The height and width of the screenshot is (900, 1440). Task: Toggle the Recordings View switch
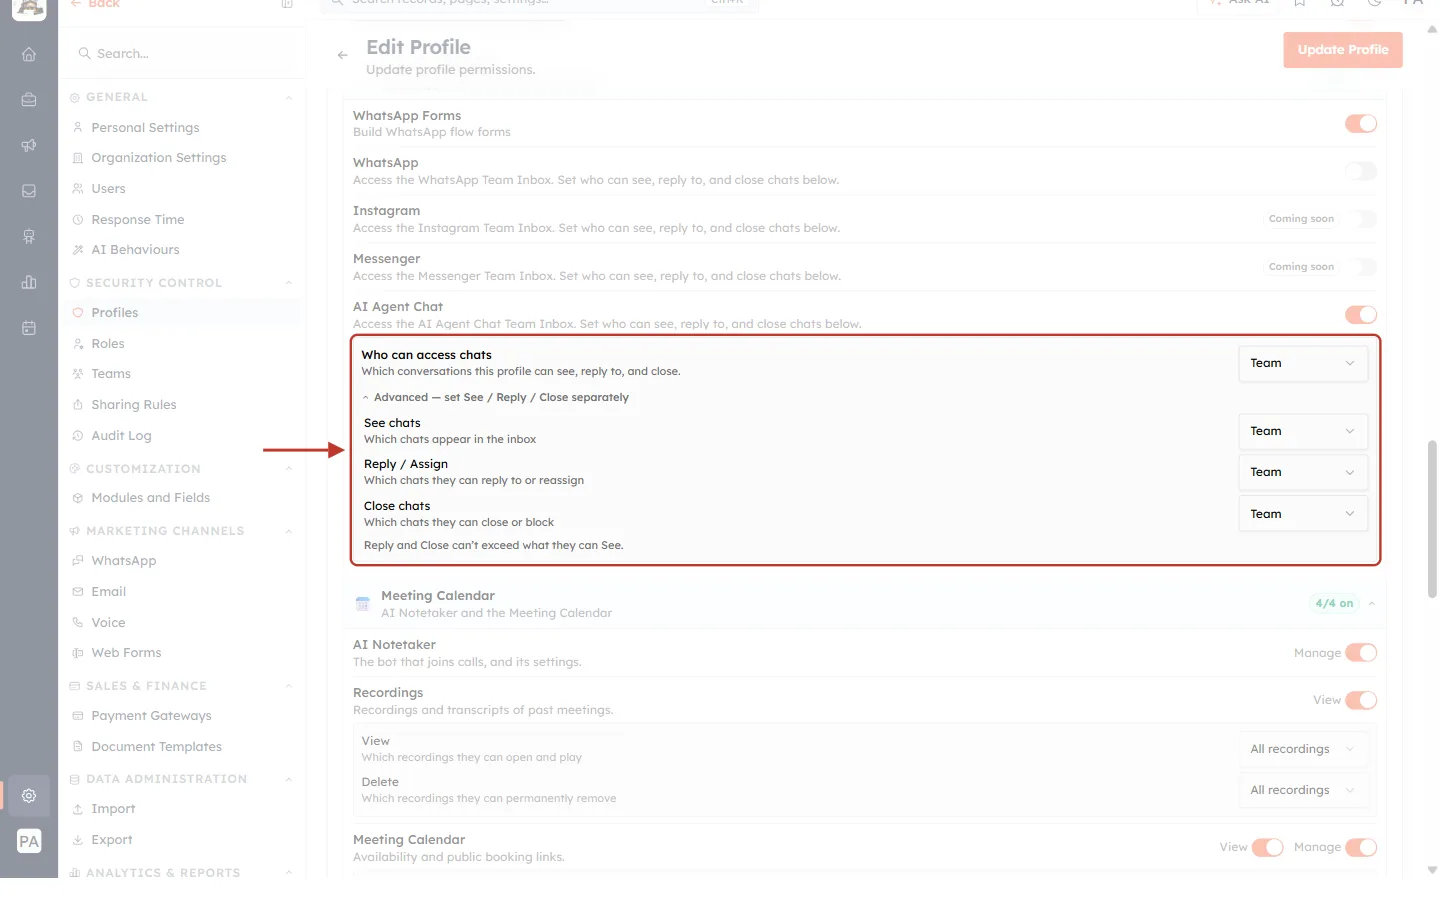tap(1361, 700)
